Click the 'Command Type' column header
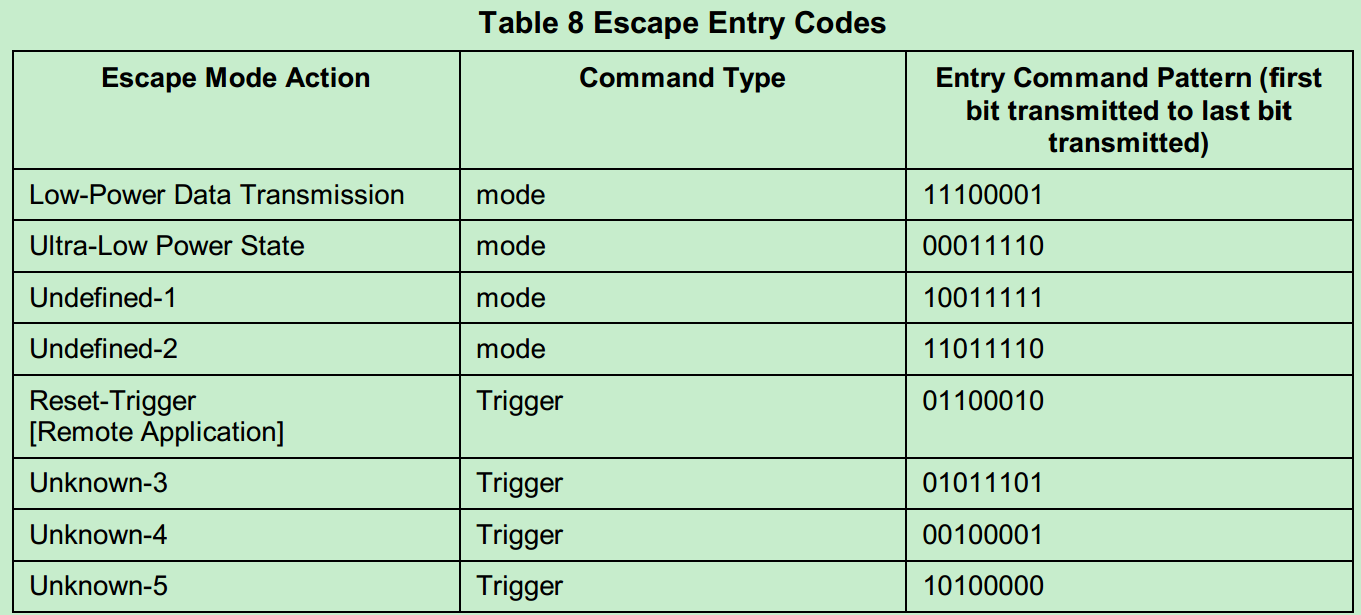Image resolution: width=1361 pixels, height=615 pixels. pos(682,79)
